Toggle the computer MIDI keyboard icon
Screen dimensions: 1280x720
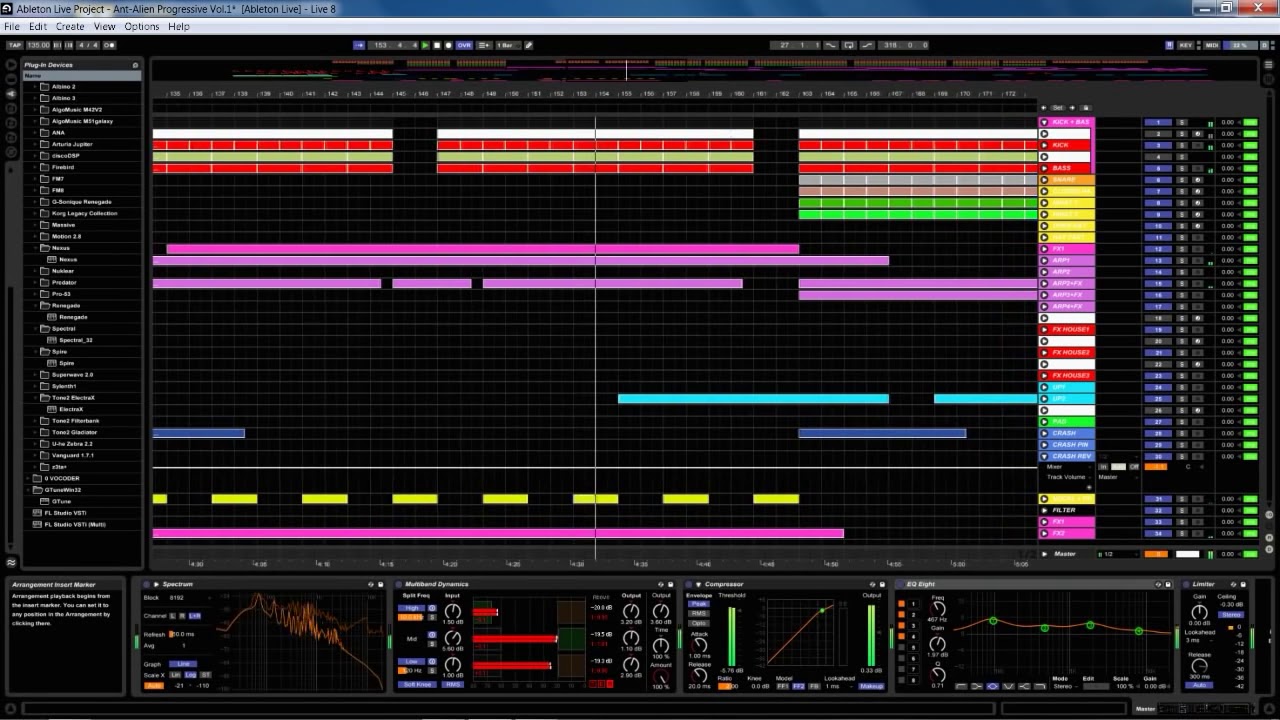tap(1169, 45)
